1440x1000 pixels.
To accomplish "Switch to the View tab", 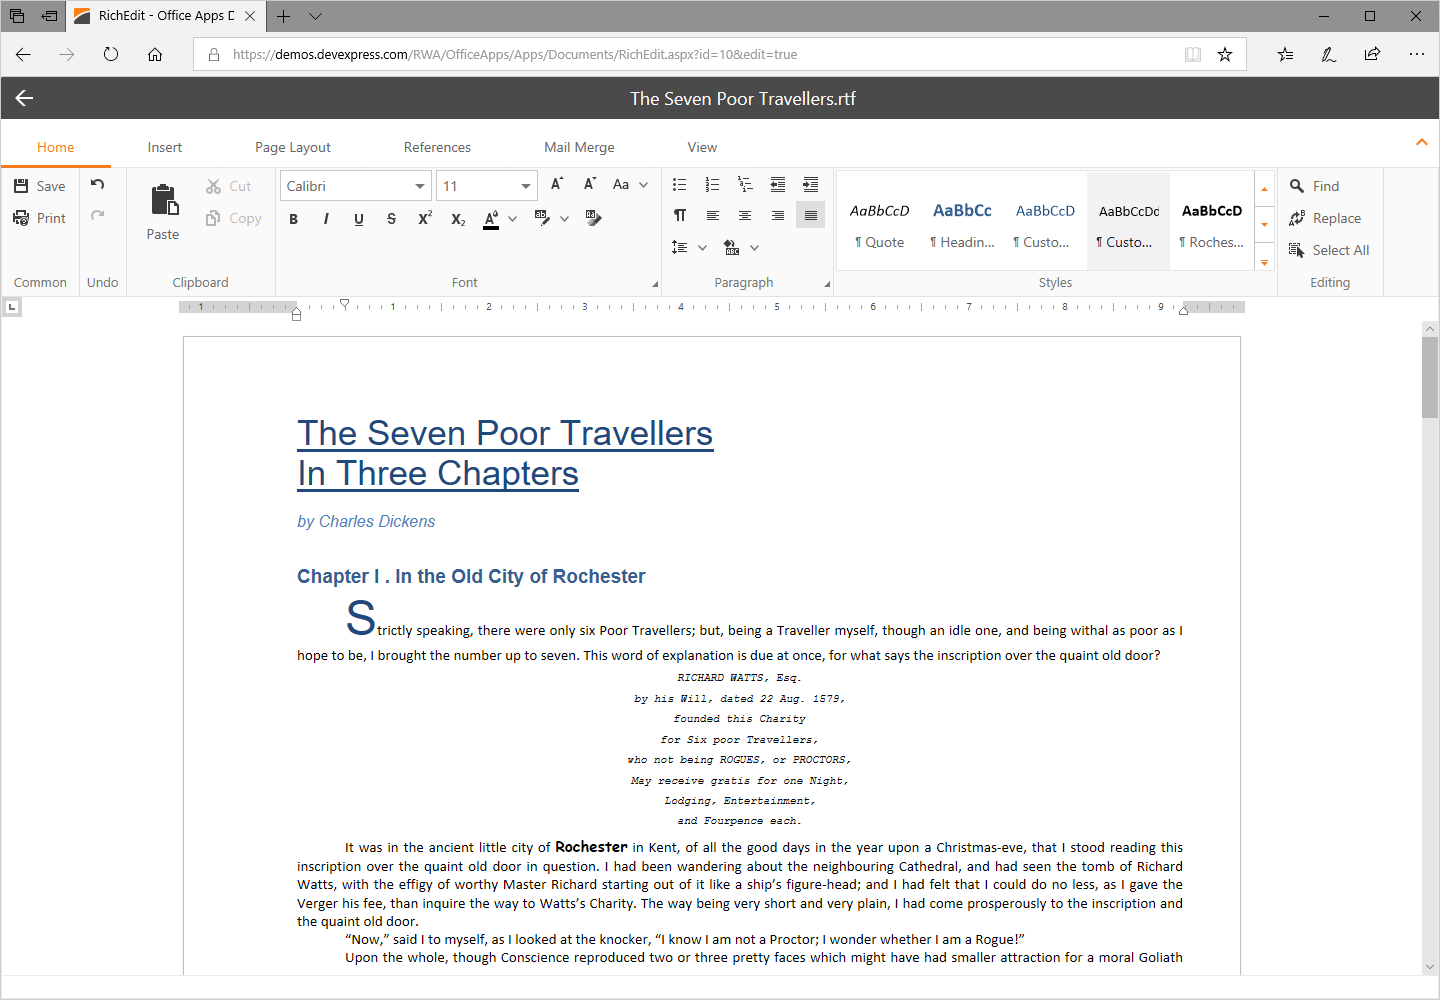I will click(702, 147).
